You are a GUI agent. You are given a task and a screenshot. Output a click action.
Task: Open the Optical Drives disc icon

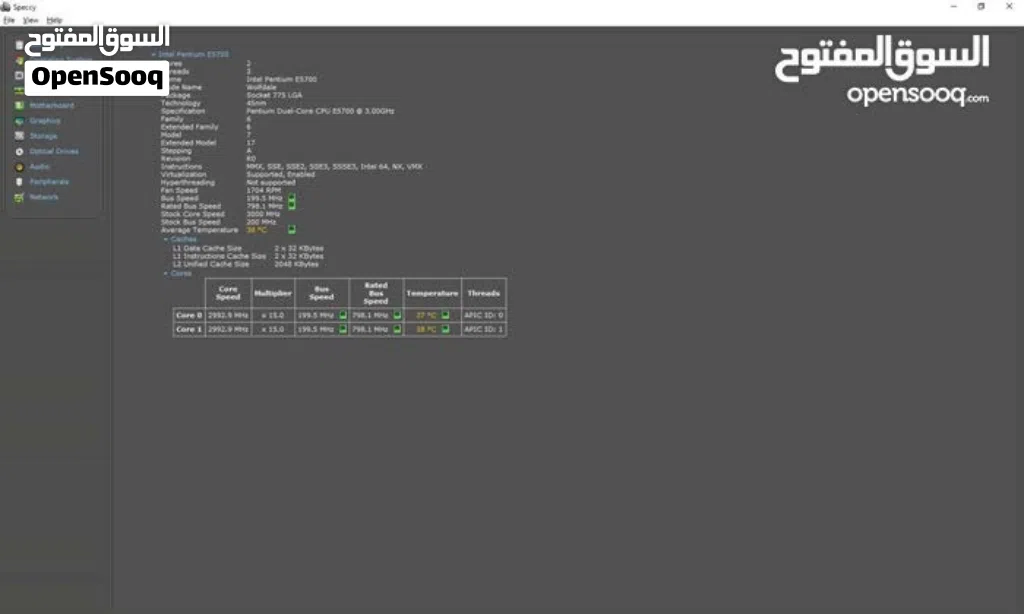click(19, 152)
